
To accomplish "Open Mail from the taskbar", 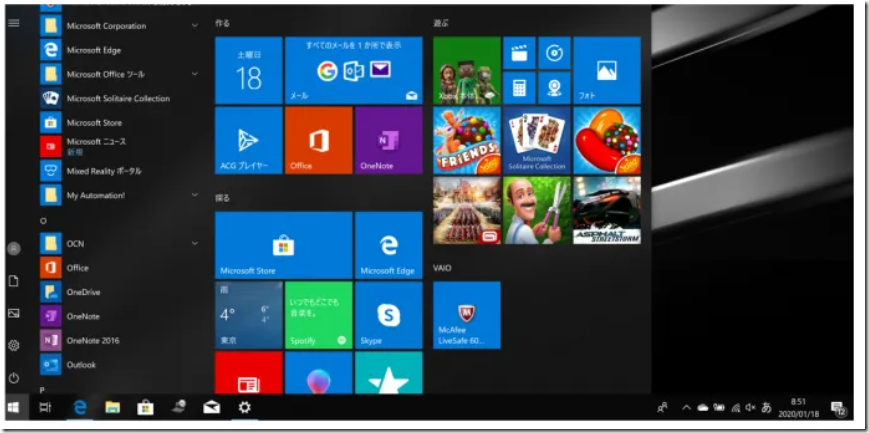I will [211, 408].
